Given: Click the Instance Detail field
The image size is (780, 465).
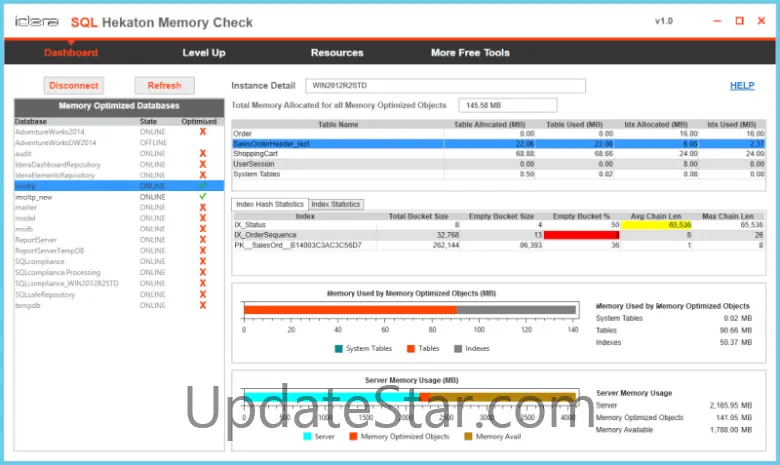Looking at the screenshot, I should point(445,86).
